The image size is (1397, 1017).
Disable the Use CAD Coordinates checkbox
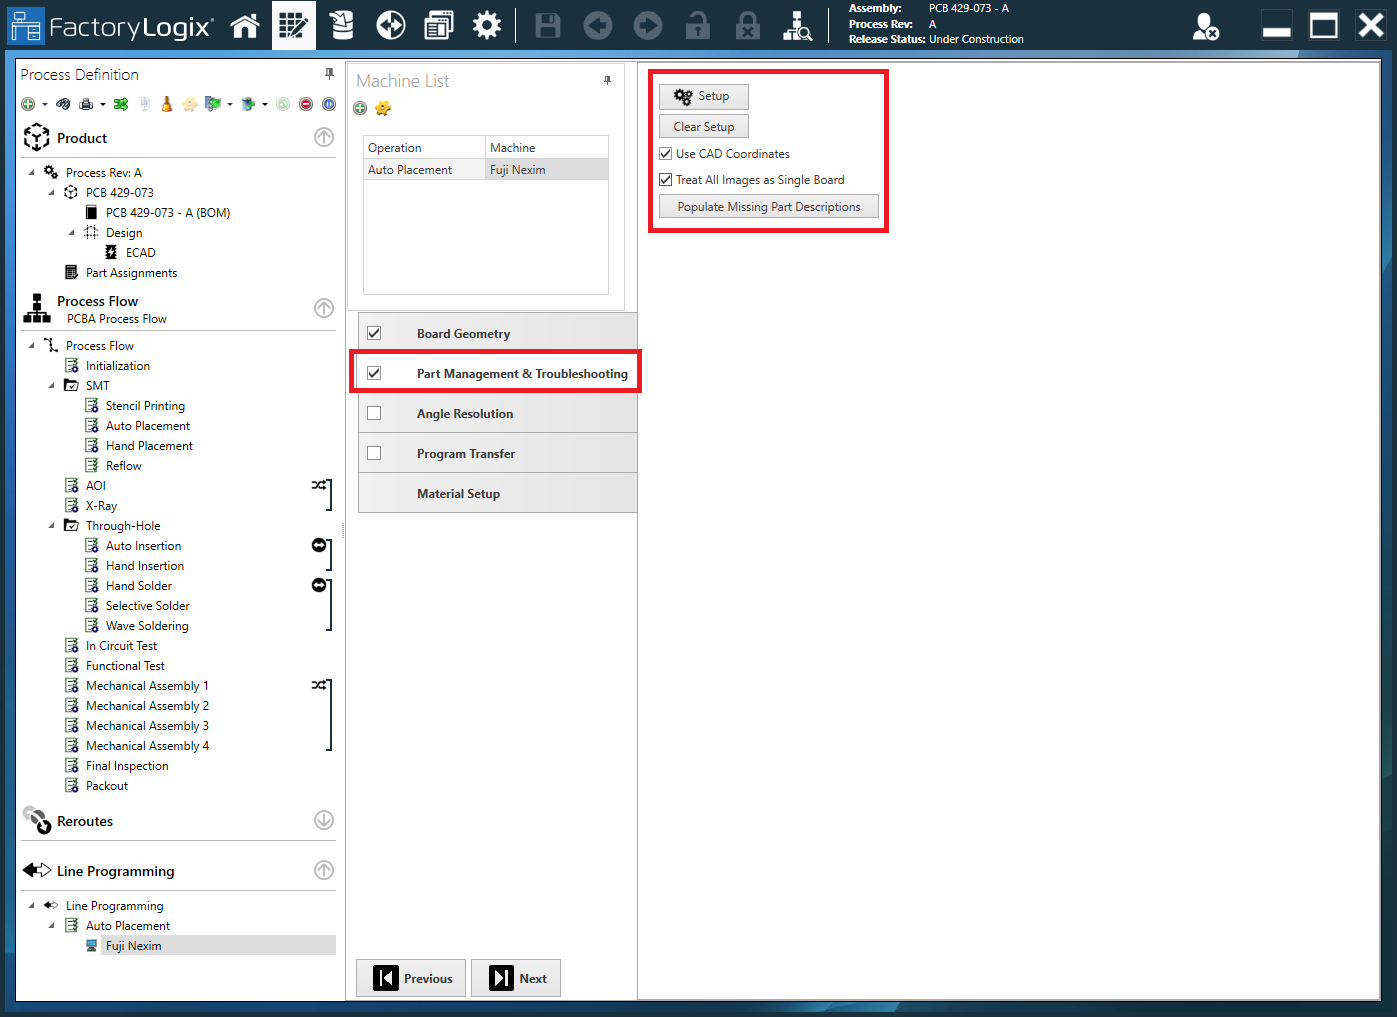(x=665, y=153)
